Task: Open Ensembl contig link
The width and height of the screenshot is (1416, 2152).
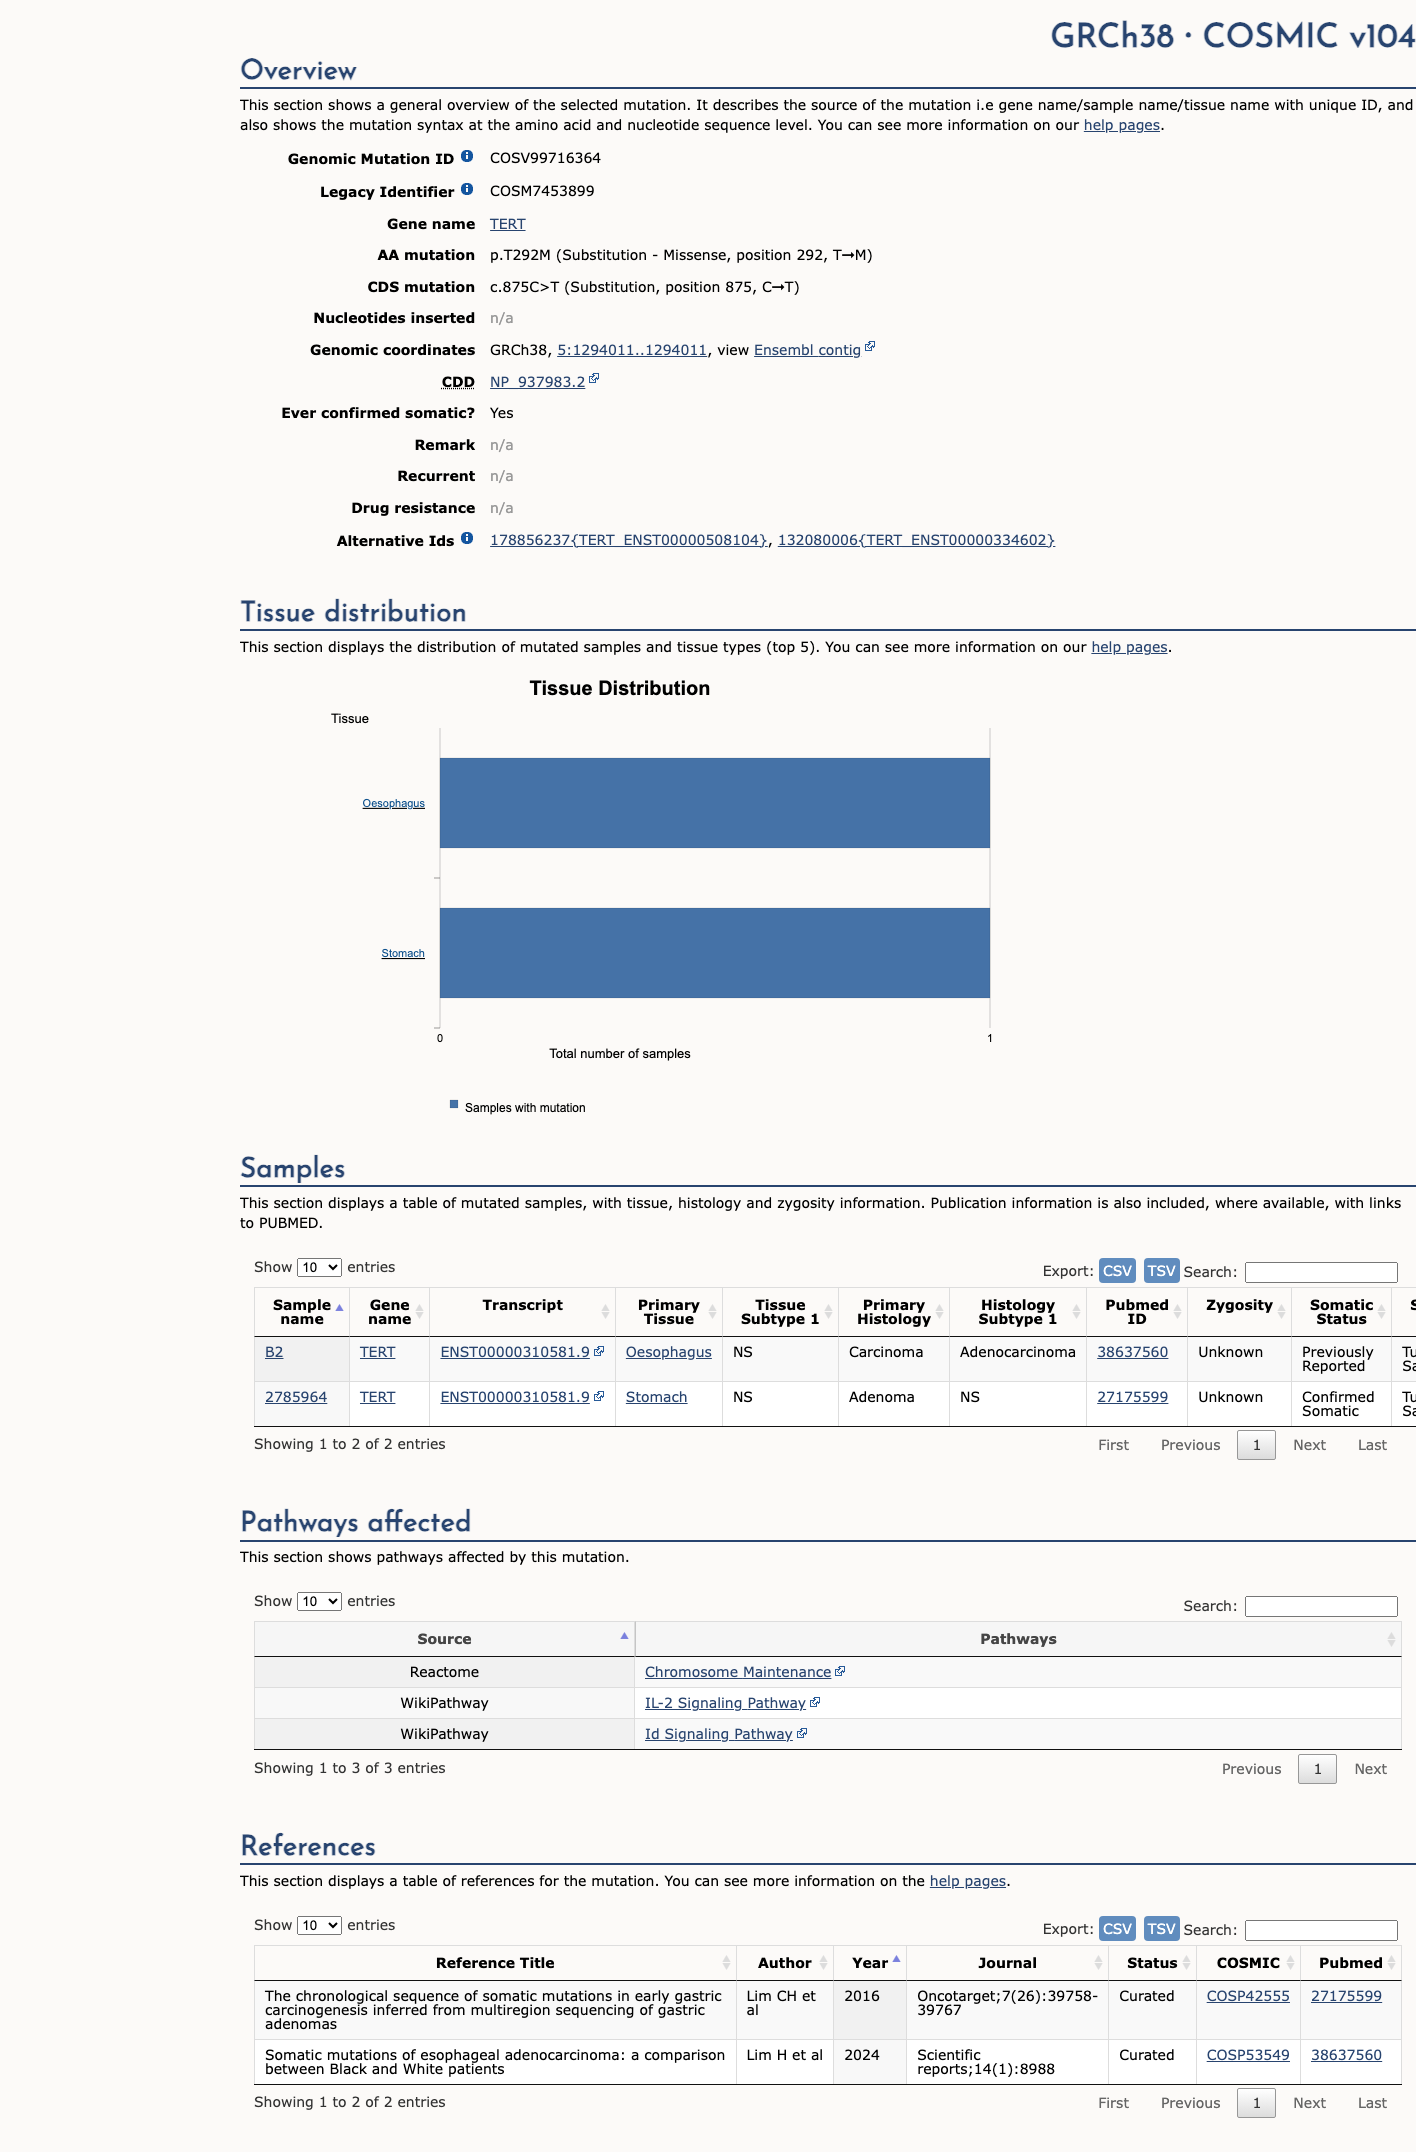Action: 807,350
